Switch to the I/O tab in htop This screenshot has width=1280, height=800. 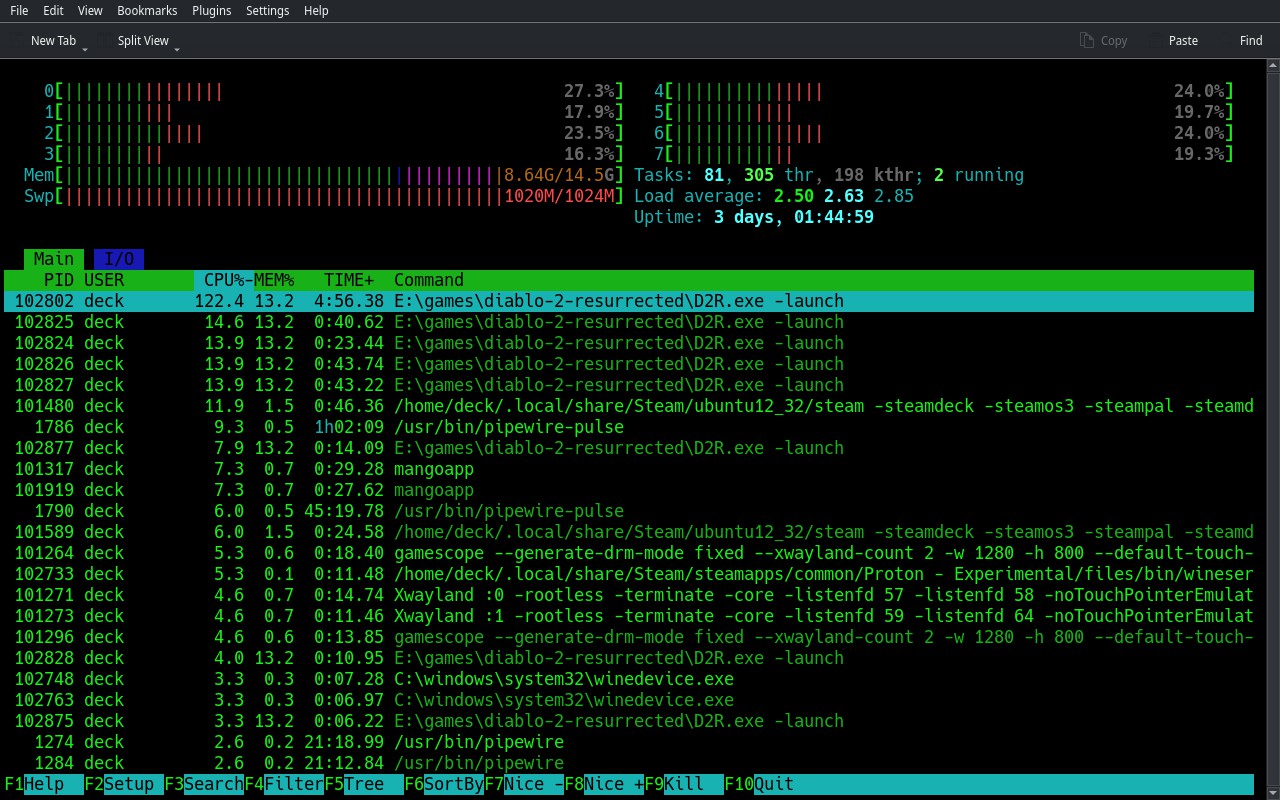pyautogui.click(x=119, y=259)
